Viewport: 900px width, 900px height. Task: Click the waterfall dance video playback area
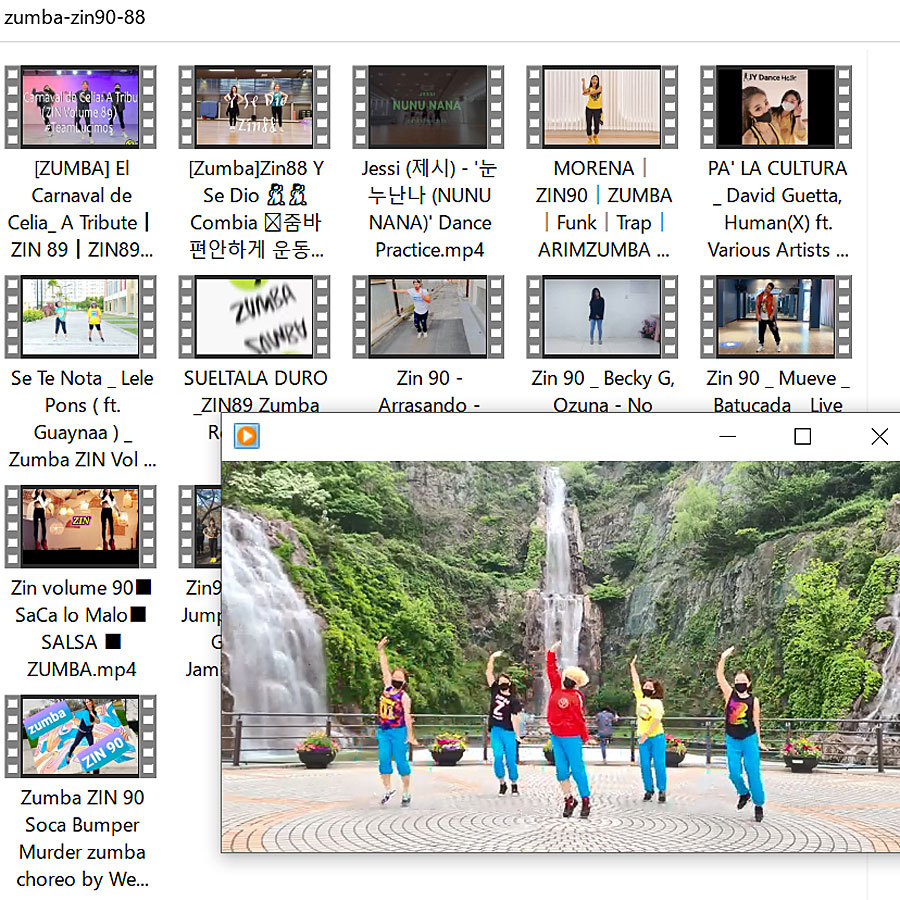point(561,656)
